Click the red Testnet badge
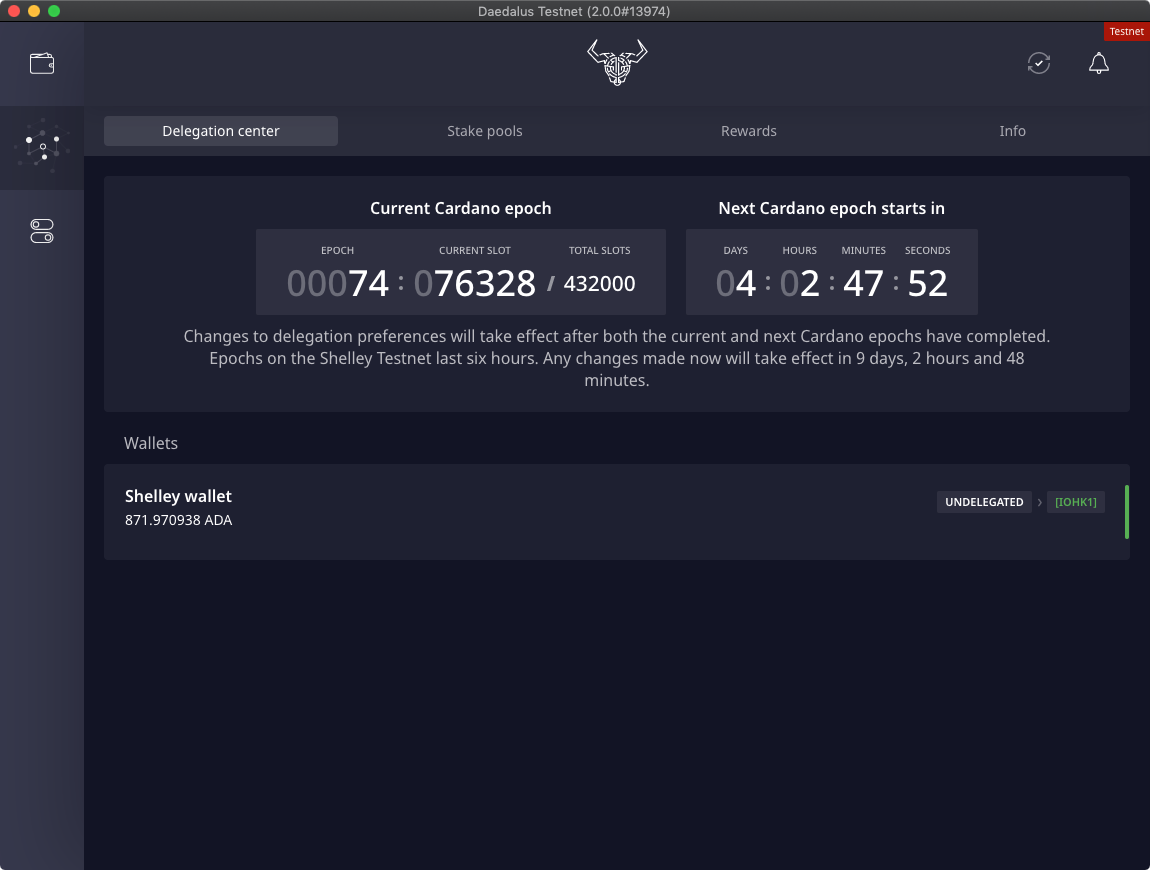 pos(1126,31)
